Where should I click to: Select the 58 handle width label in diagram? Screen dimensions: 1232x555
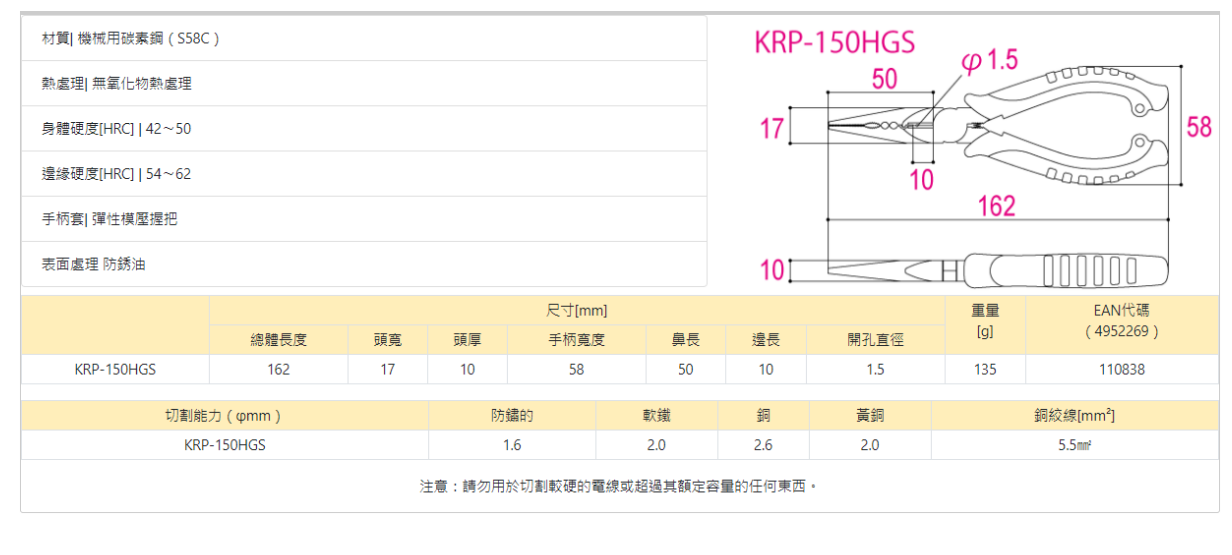(x=1199, y=127)
